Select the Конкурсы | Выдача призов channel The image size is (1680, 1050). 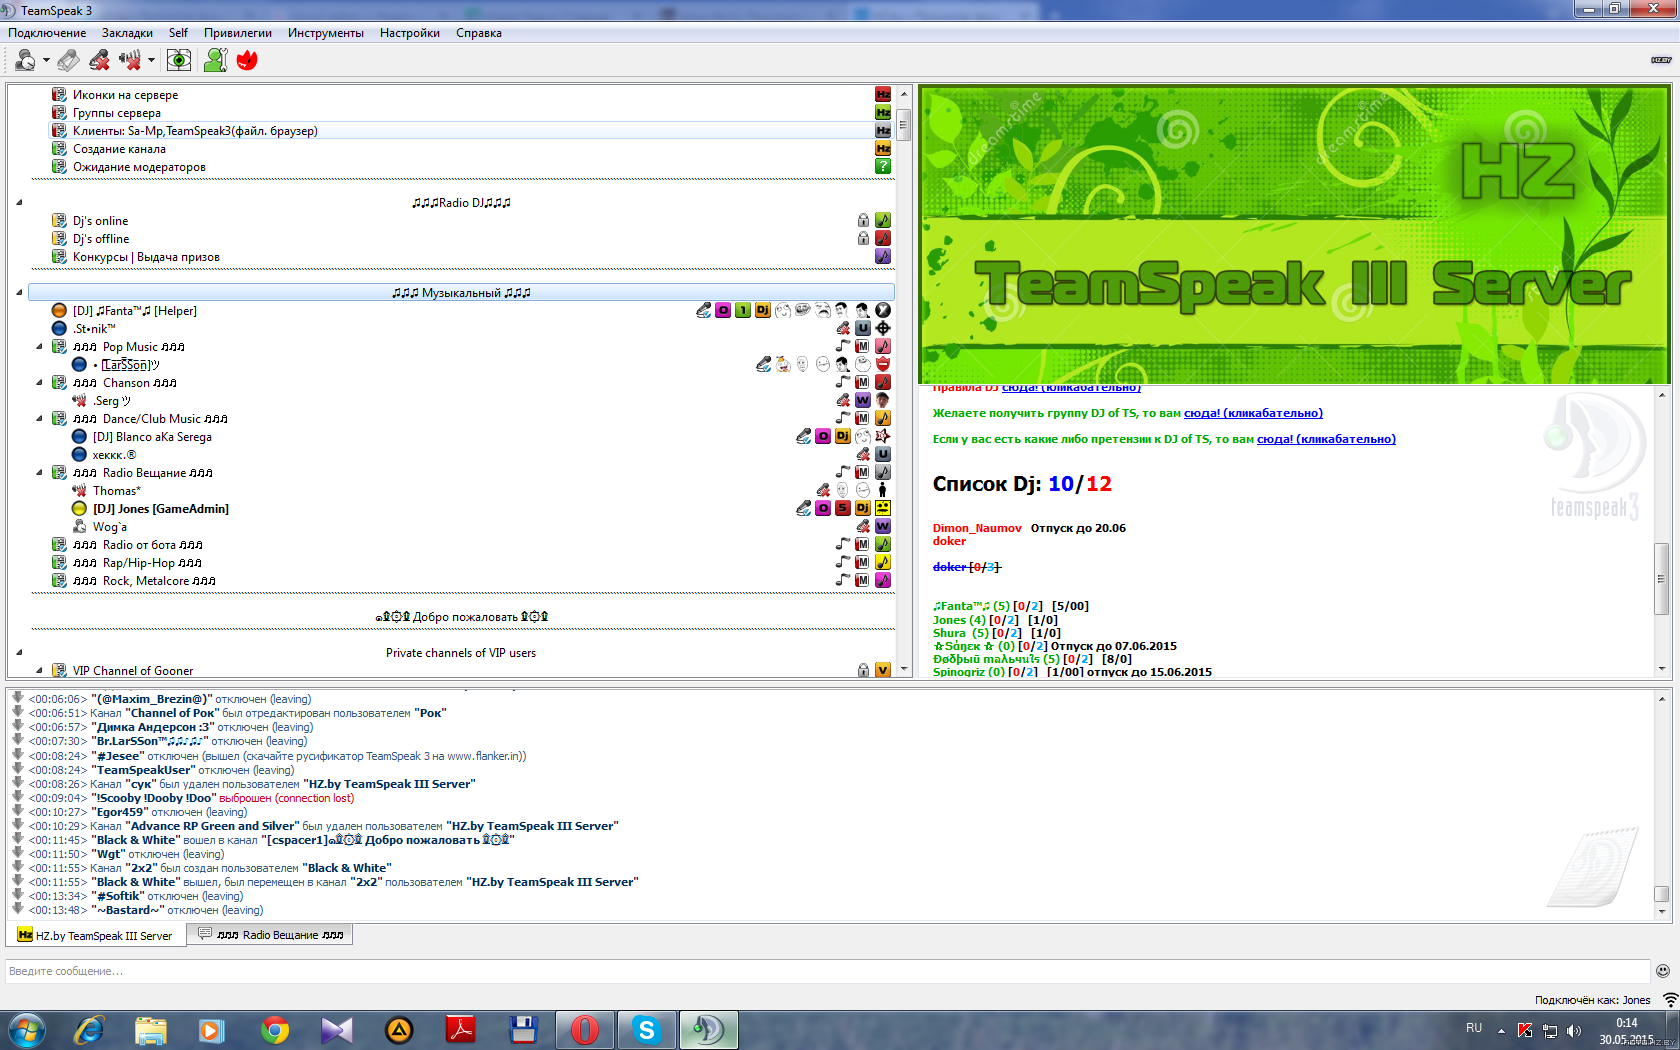[x=146, y=257]
